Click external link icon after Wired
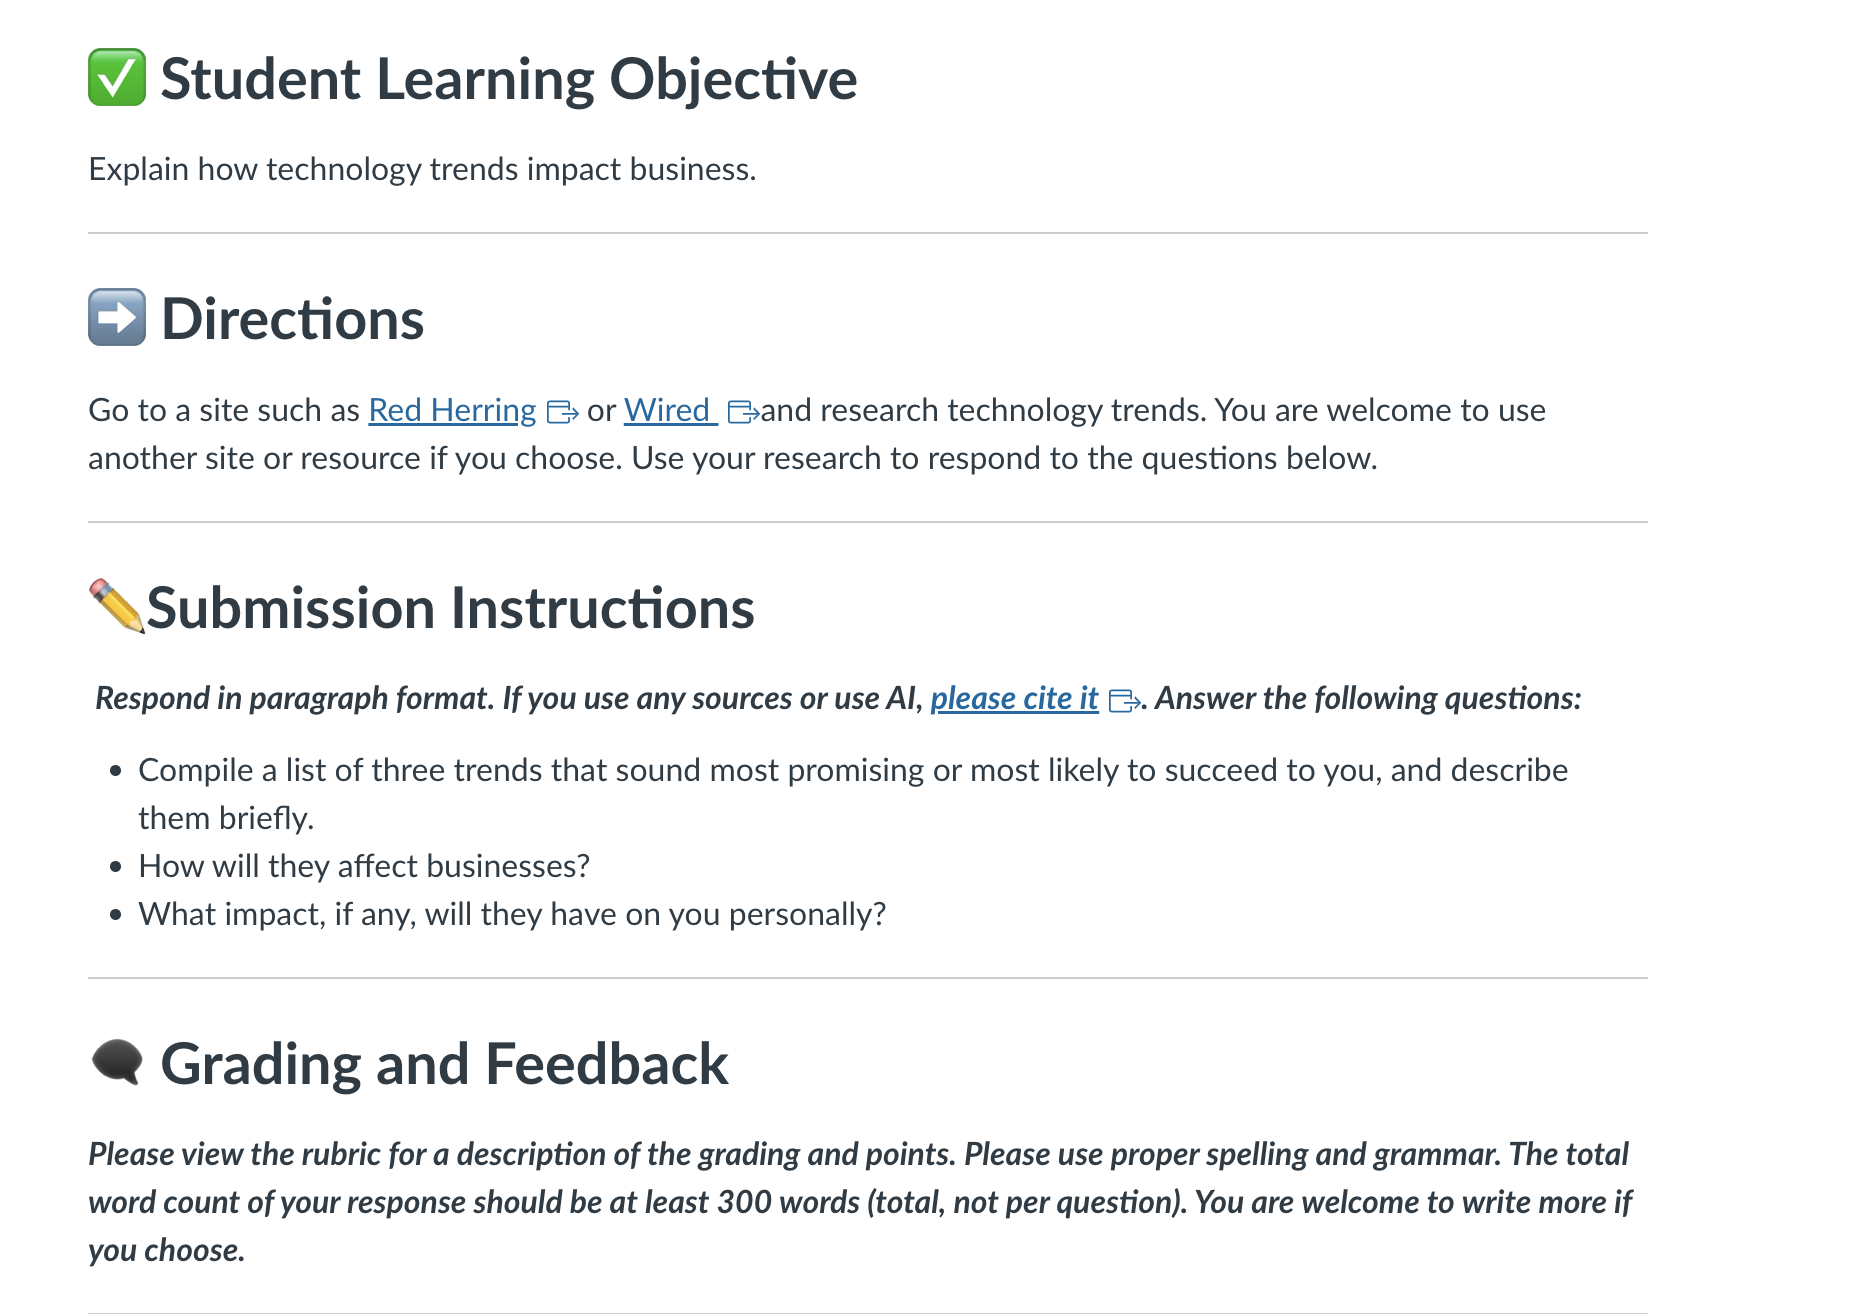1854x1314 pixels. (x=743, y=412)
